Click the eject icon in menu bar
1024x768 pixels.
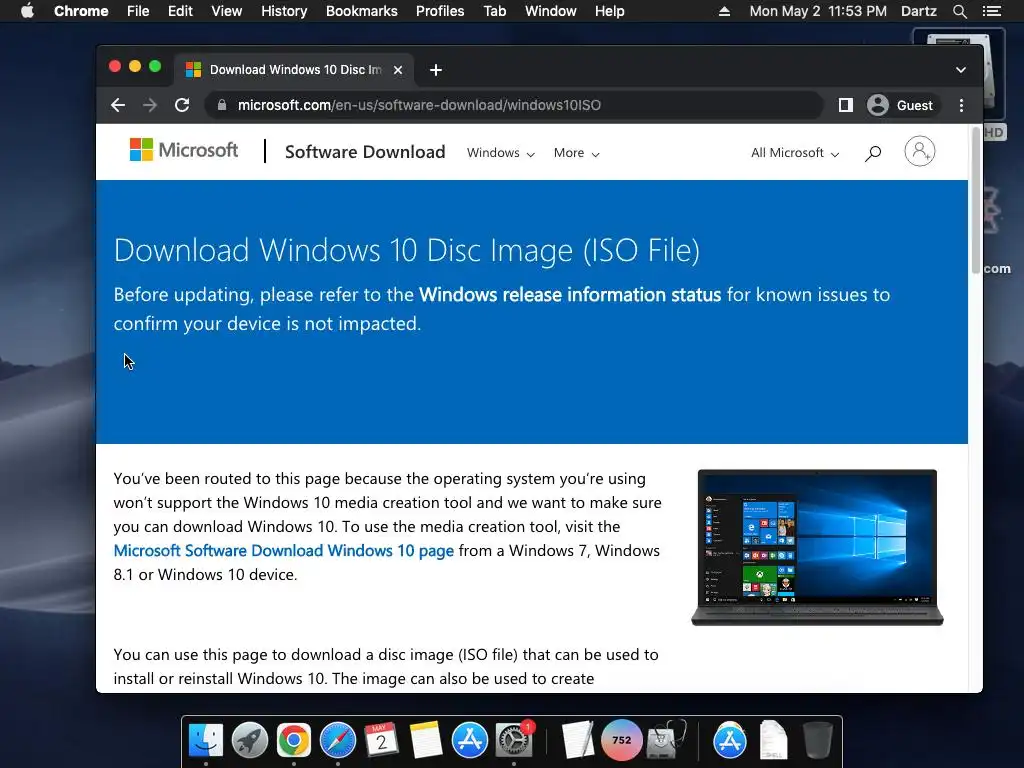tap(724, 11)
